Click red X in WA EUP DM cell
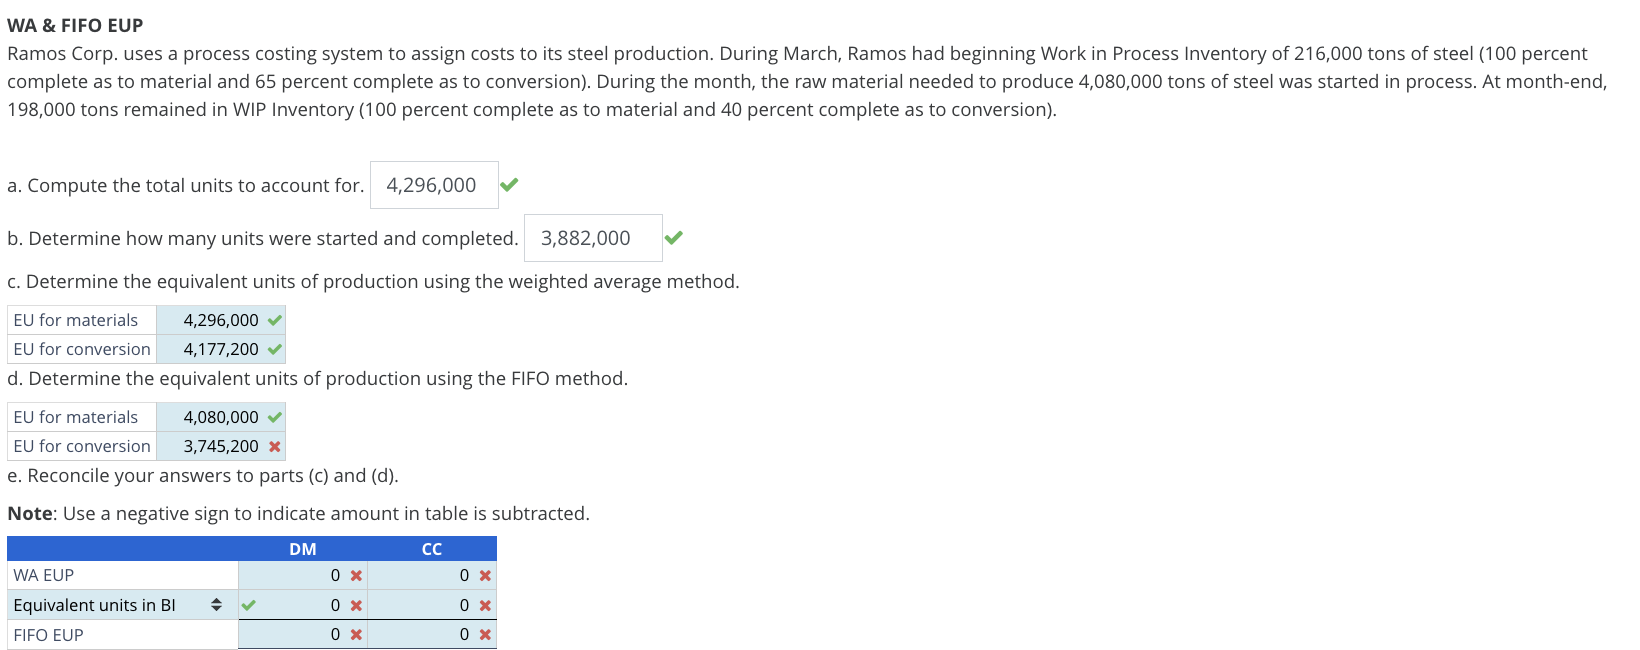1640x650 pixels. (356, 576)
